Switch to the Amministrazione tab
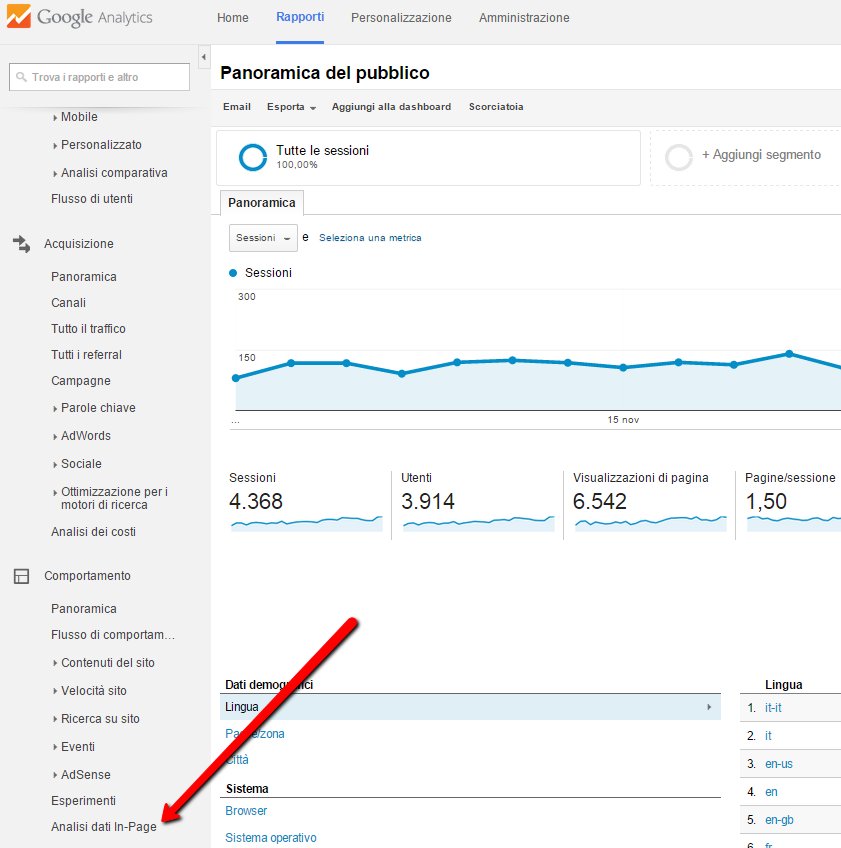 tap(524, 18)
